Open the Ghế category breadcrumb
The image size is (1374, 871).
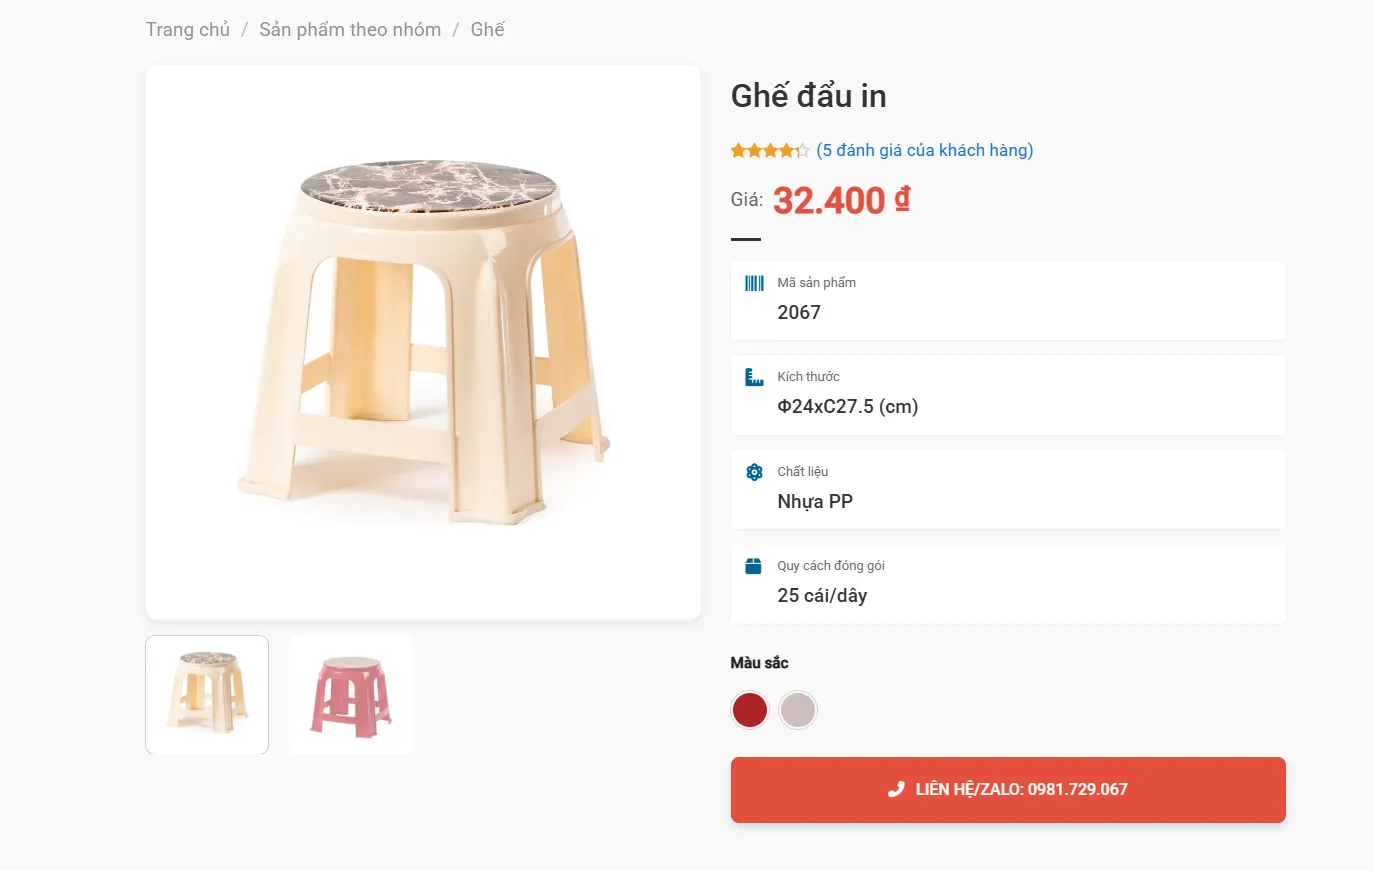pos(487,29)
